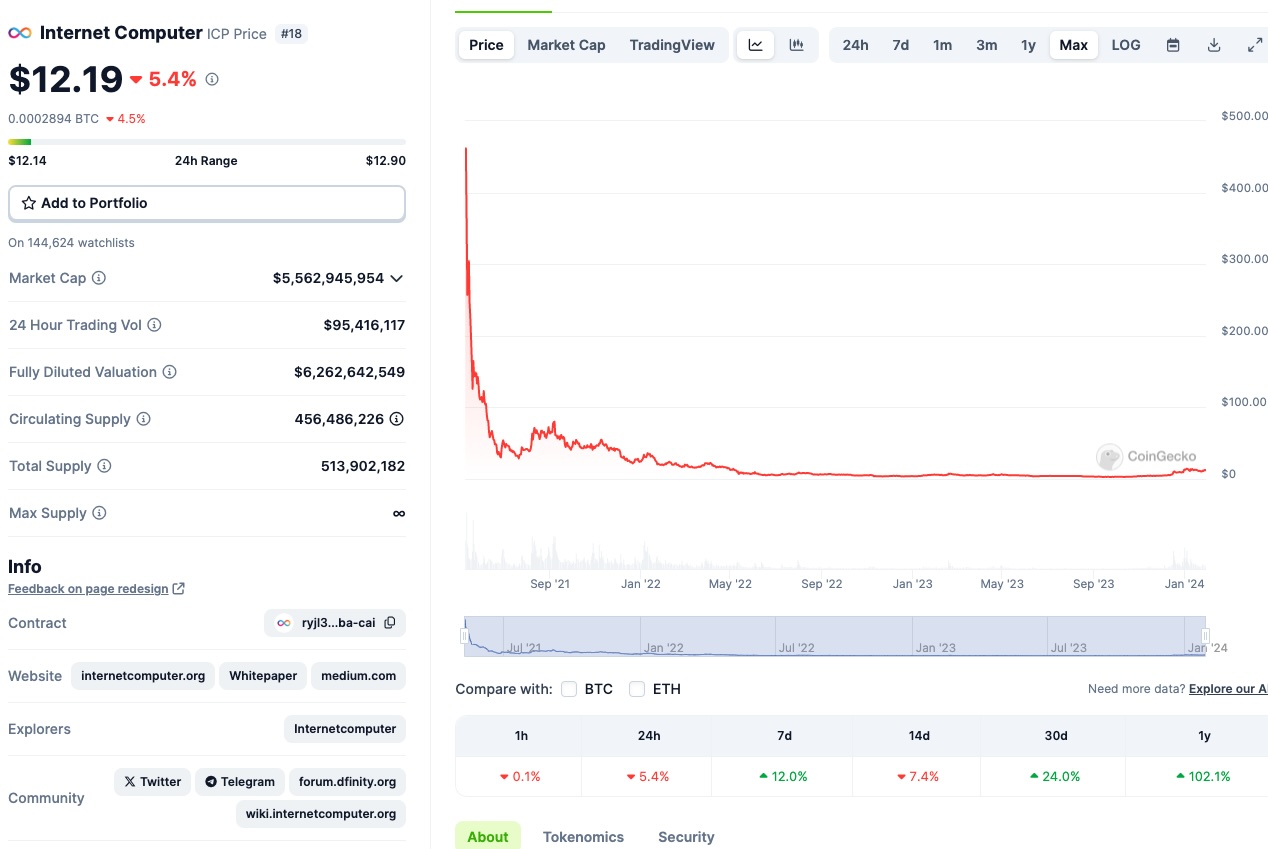
Task: Click the 0.0002894 BTC price value
Action: [x=54, y=119]
